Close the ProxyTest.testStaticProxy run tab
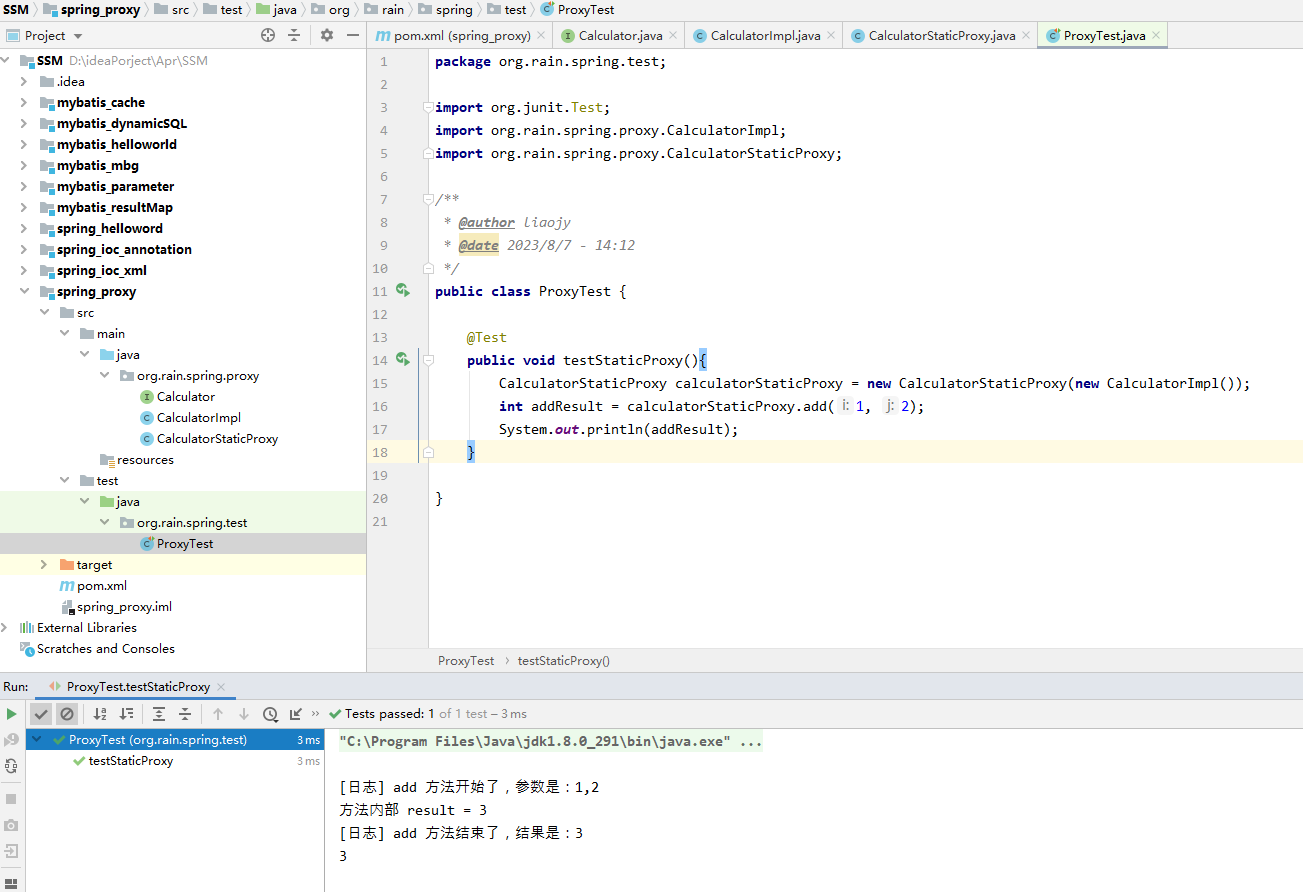 coord(221,687)
